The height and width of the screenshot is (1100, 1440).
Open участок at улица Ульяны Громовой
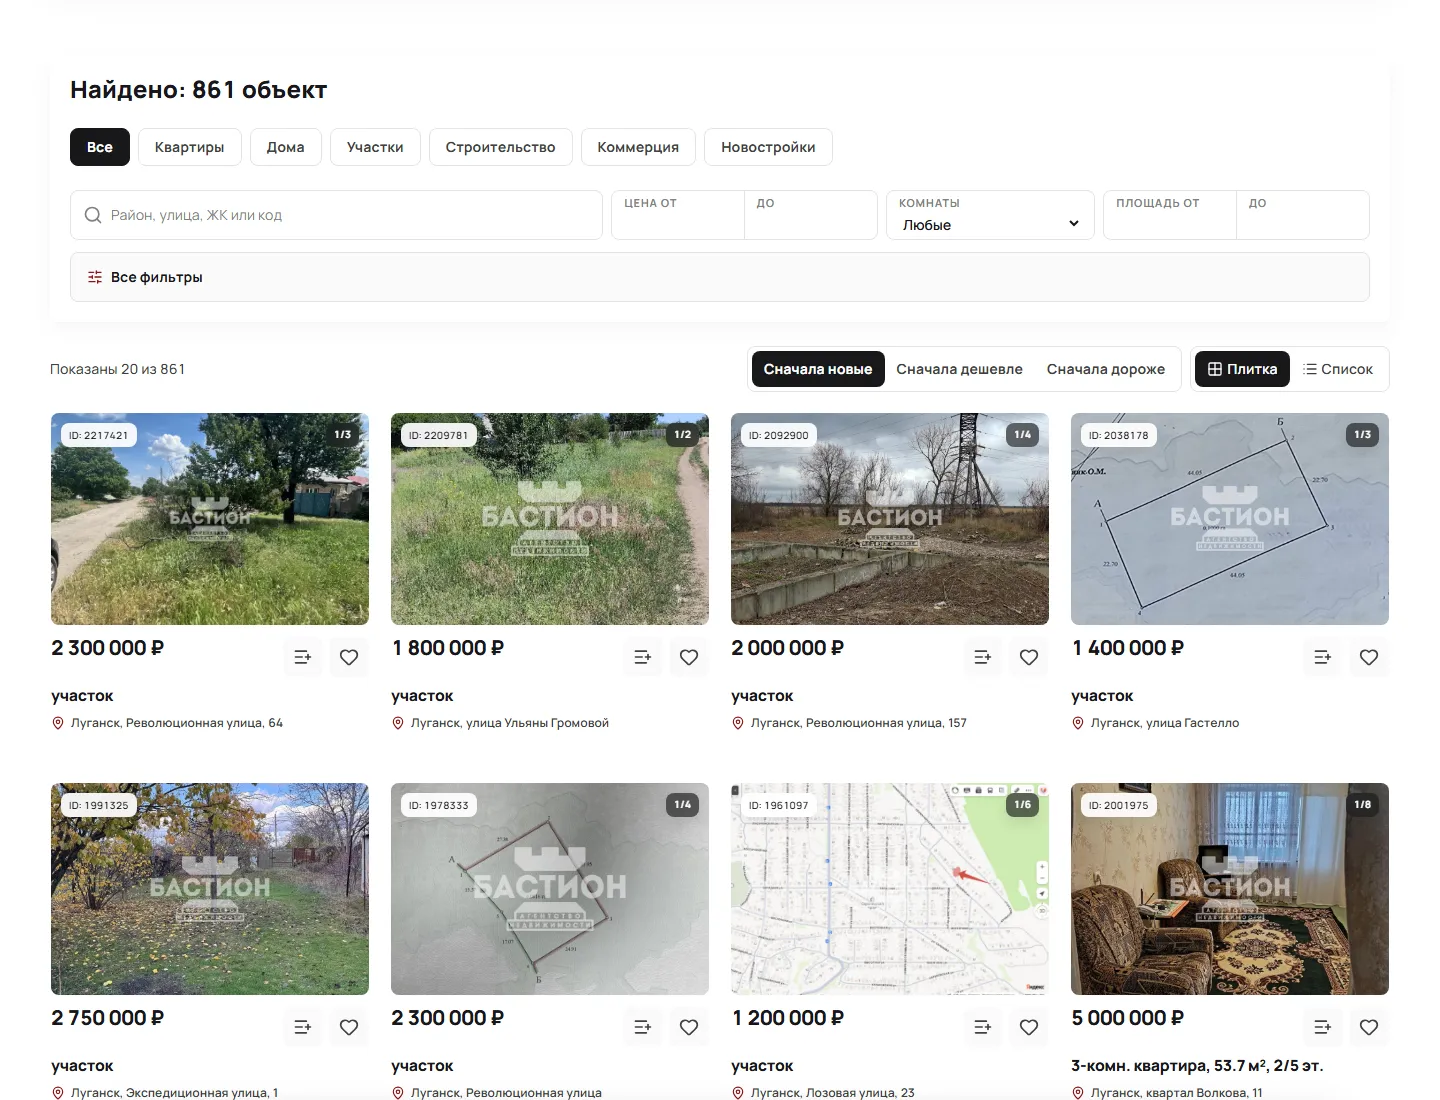click(x=422, y=696)
